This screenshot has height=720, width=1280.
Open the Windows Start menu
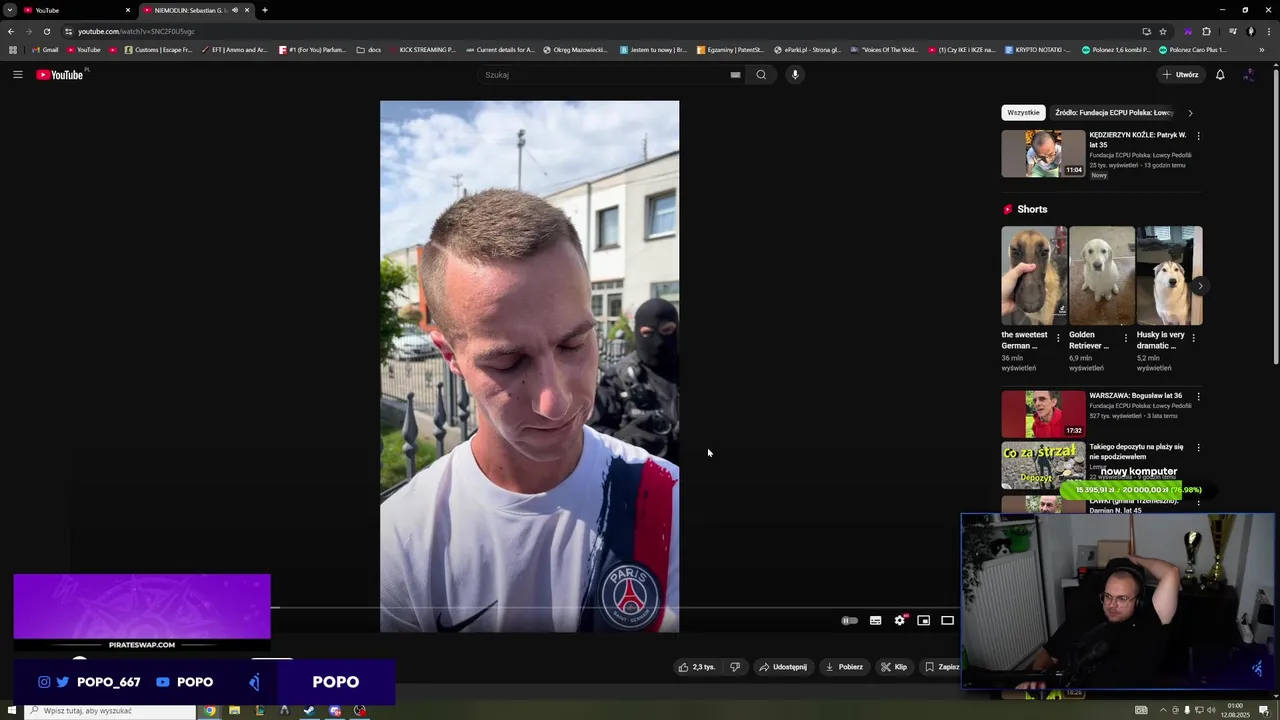tap(10, 711)
